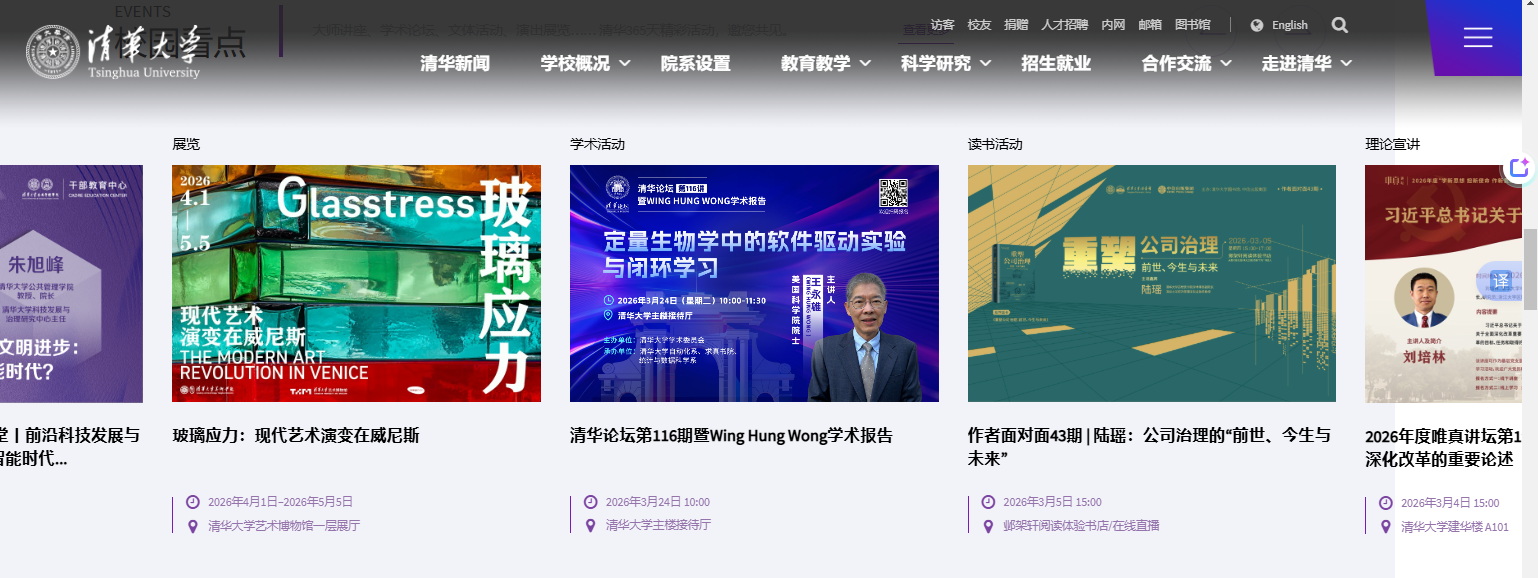The height and width of the screenshot is (578, 1538).
Task: Open the 人才招聘 top link
Action: [x=1064, y=25]
